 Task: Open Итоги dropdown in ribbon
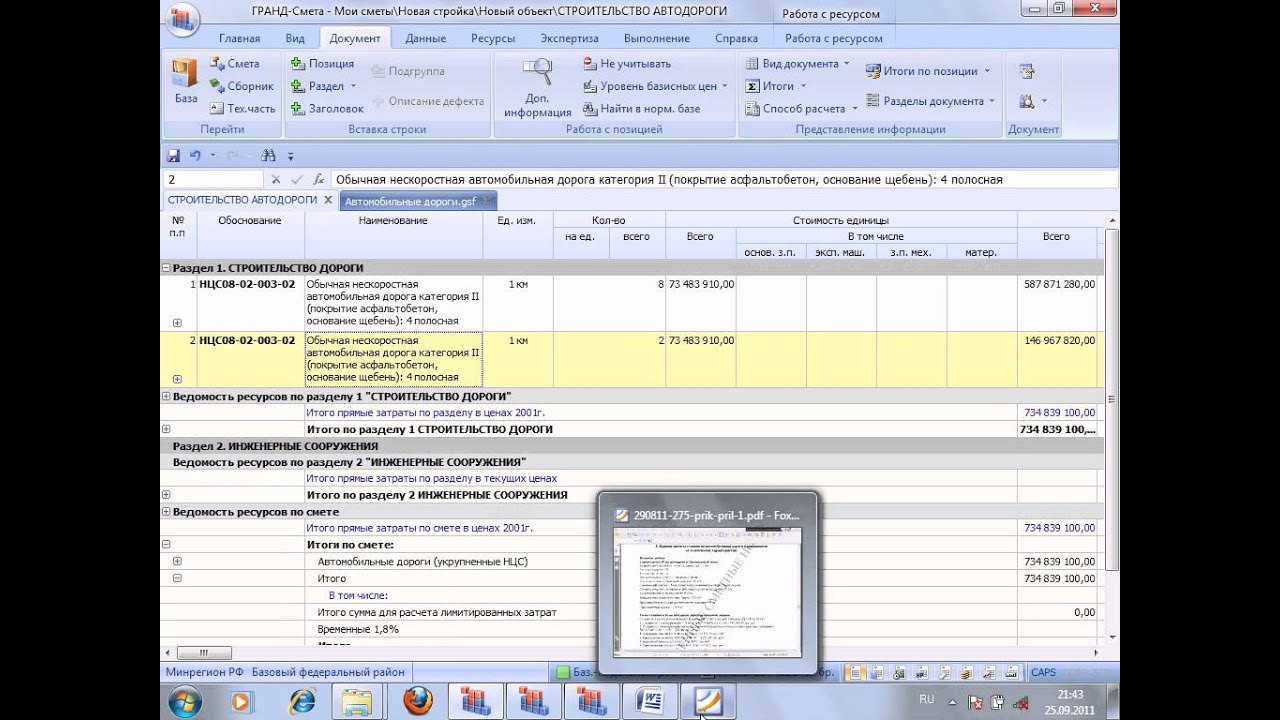776,86
